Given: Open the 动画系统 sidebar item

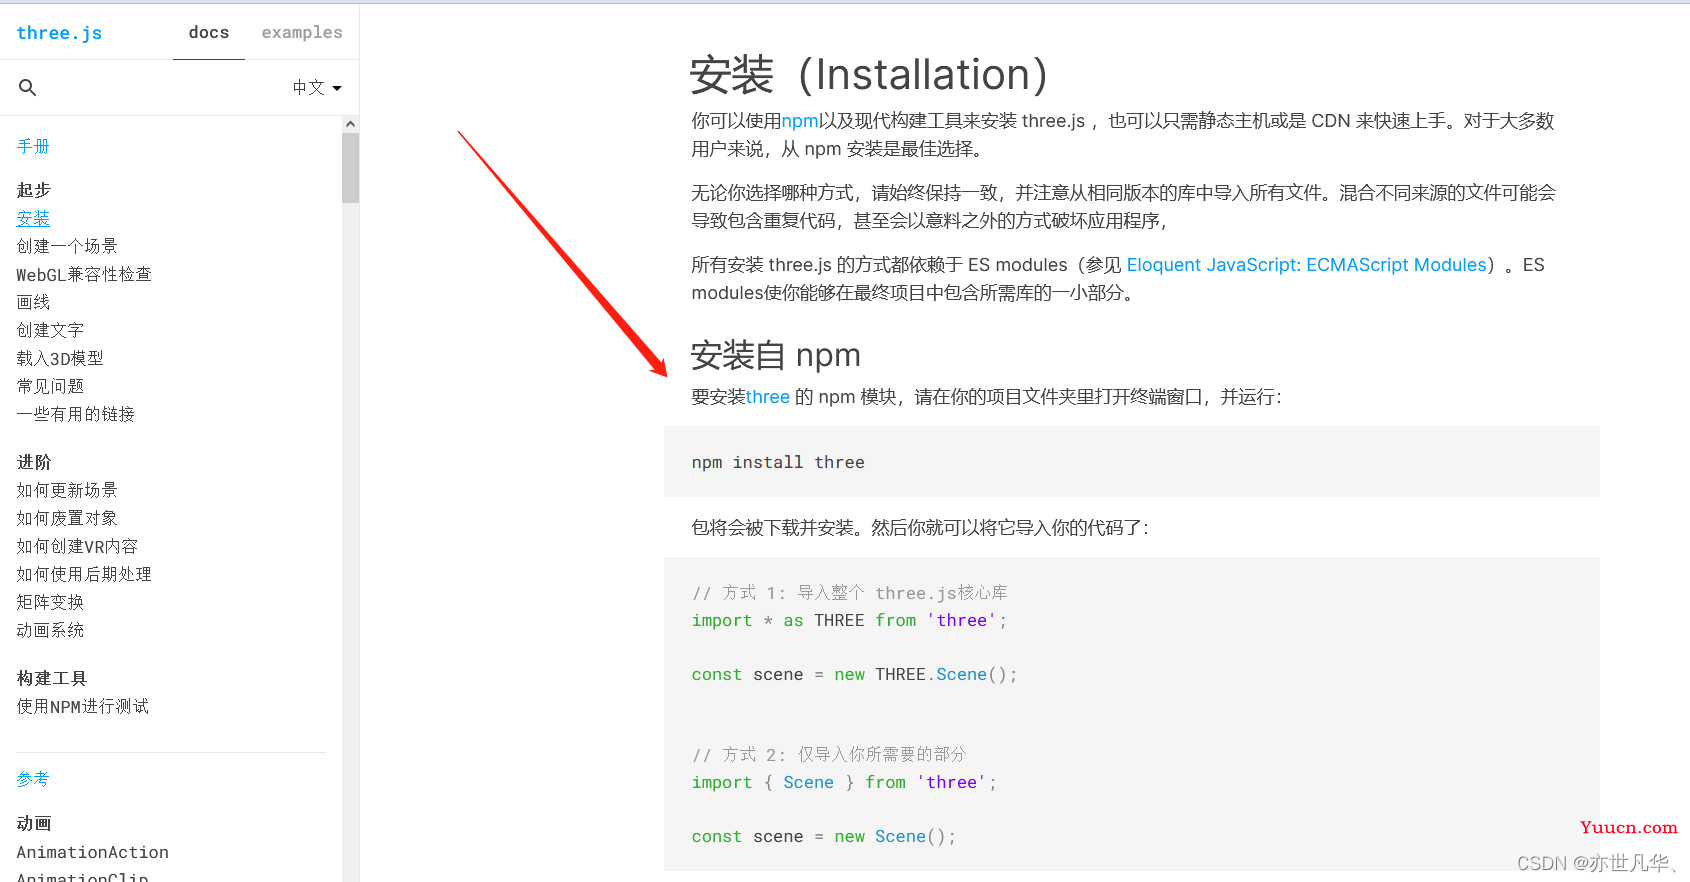Looking at the screenshot, I should (x=50, y=630).
